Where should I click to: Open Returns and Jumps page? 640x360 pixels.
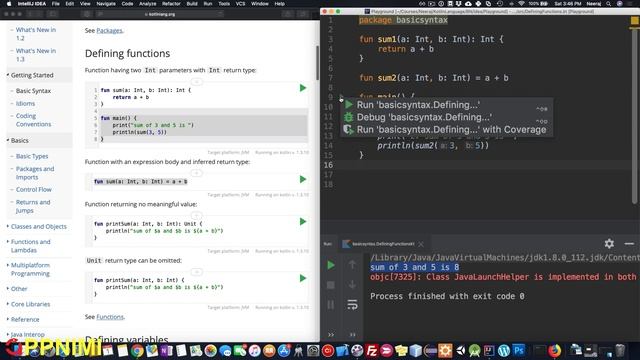[33, 206]
